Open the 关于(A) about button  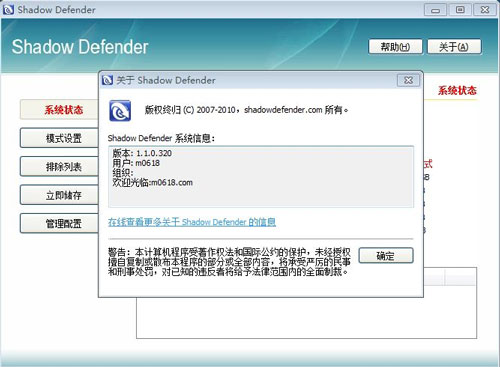tap(454, 47)
